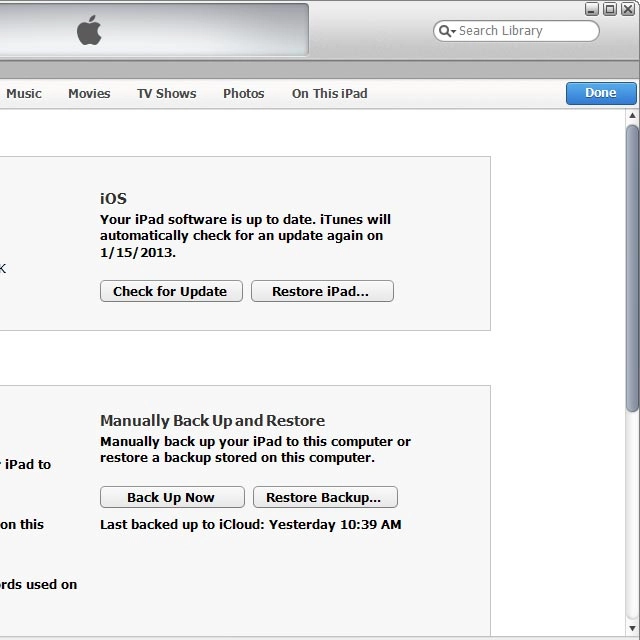
Task: Click the Restore Backup... button
Action: coord(324,497)
